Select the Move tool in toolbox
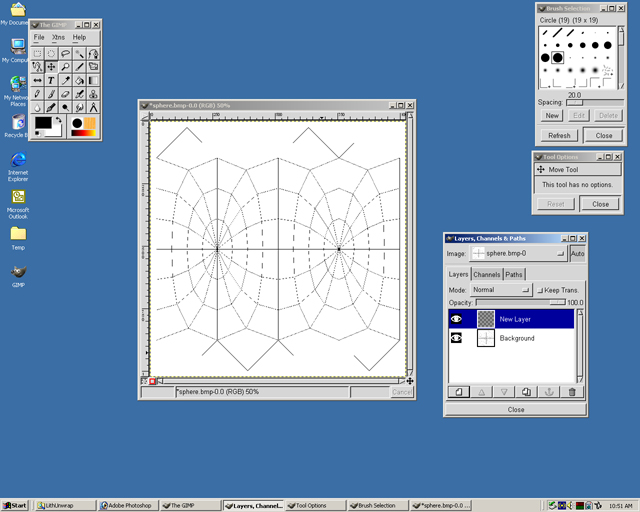Screen dimensions: 640x512 click(x=51, y=67)
